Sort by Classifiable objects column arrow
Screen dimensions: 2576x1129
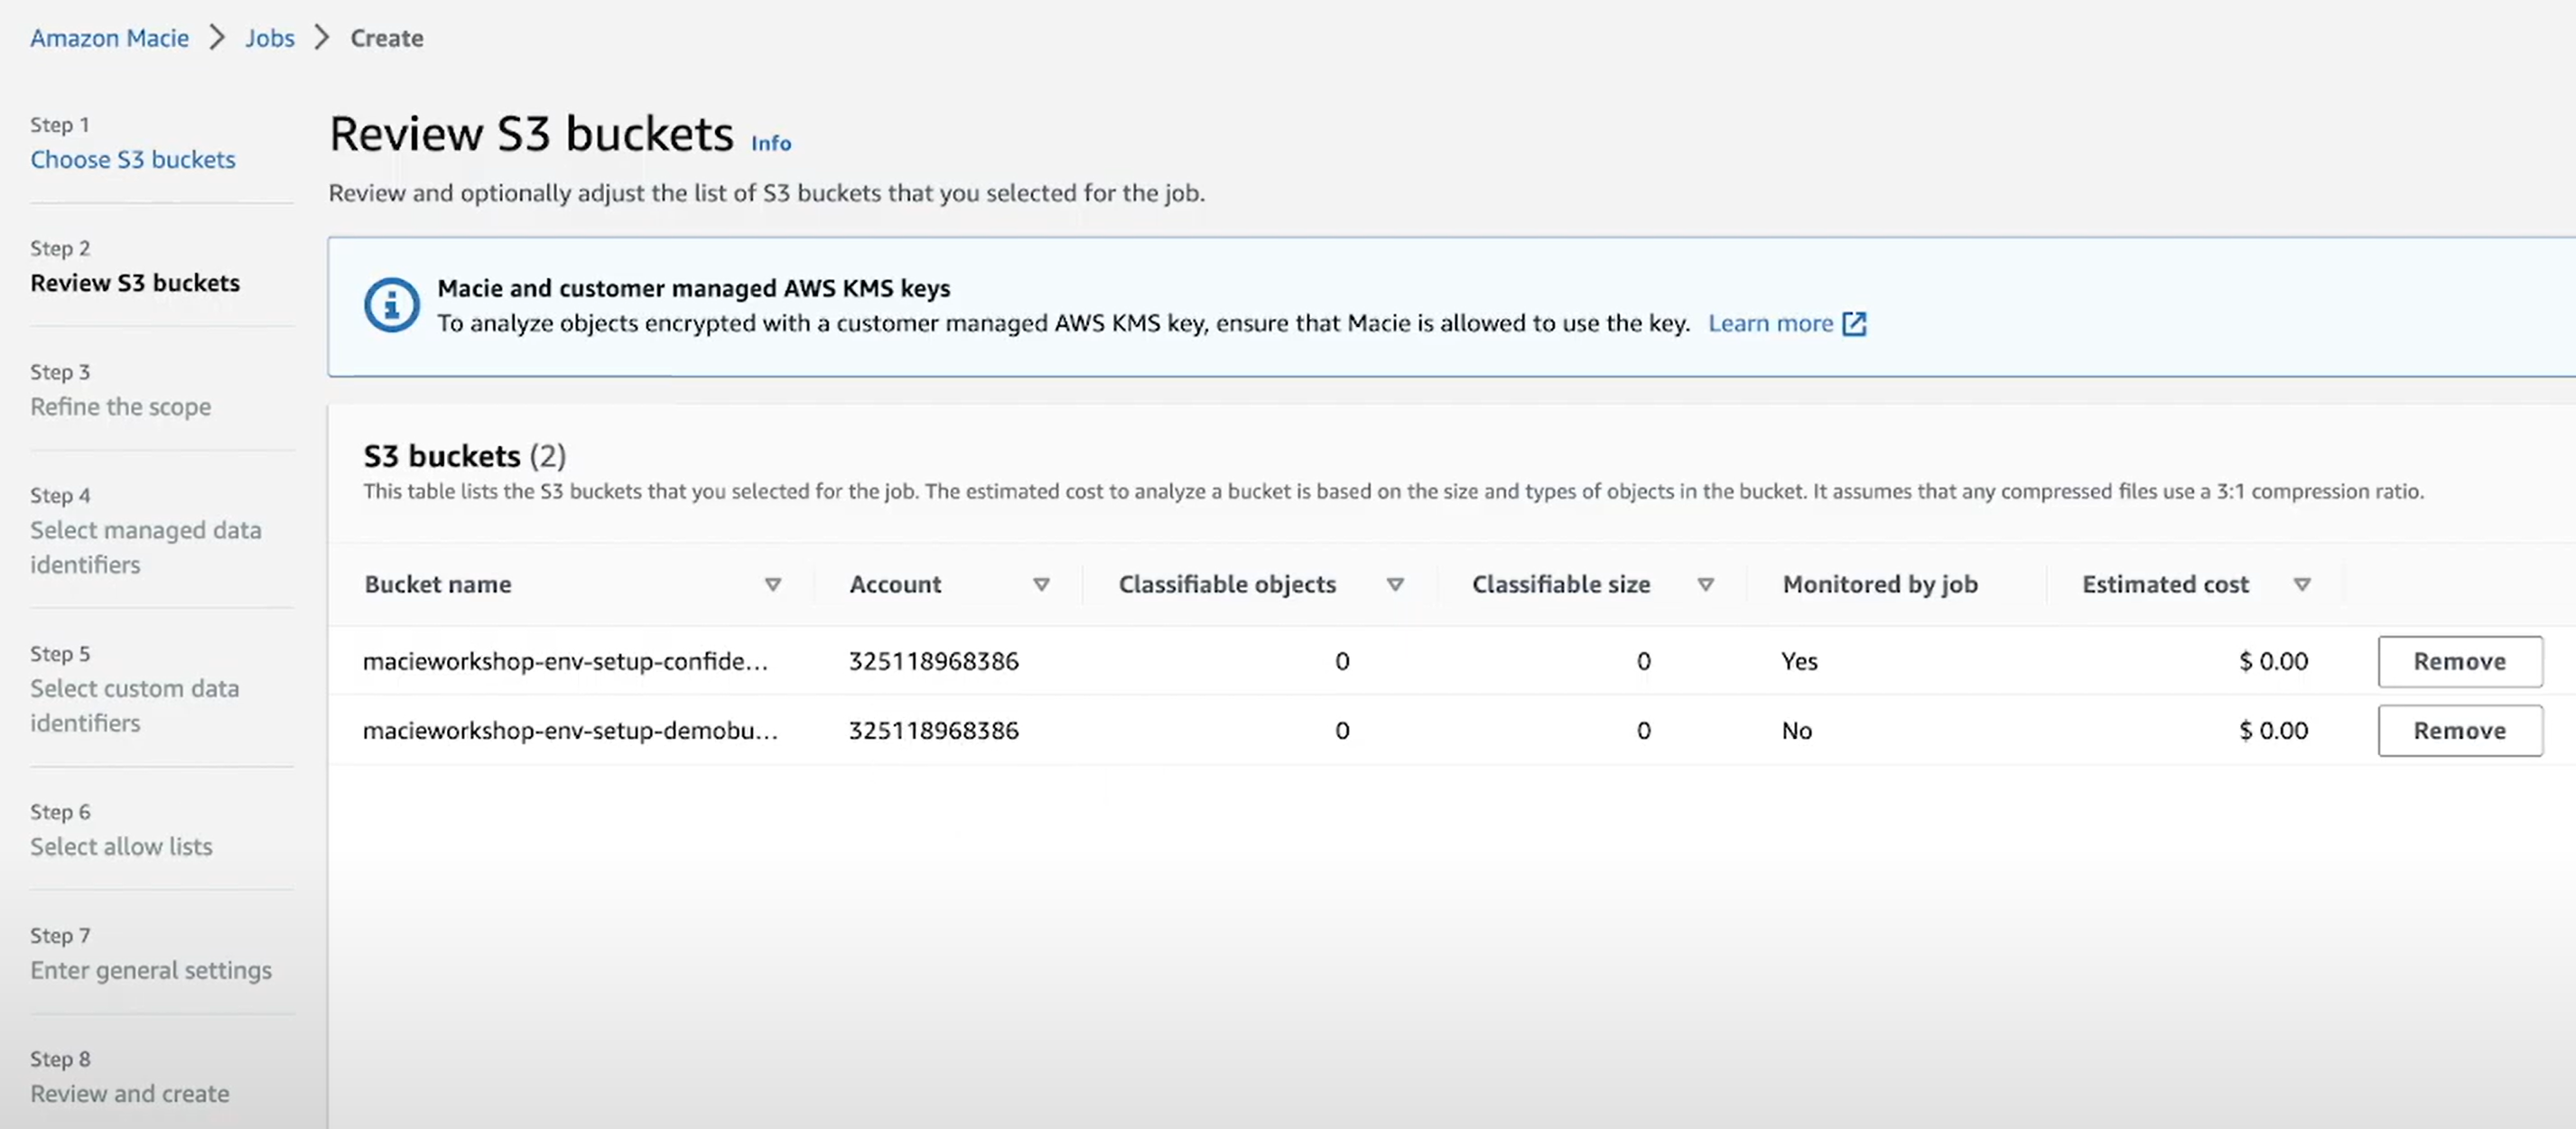pos(1395,585)
